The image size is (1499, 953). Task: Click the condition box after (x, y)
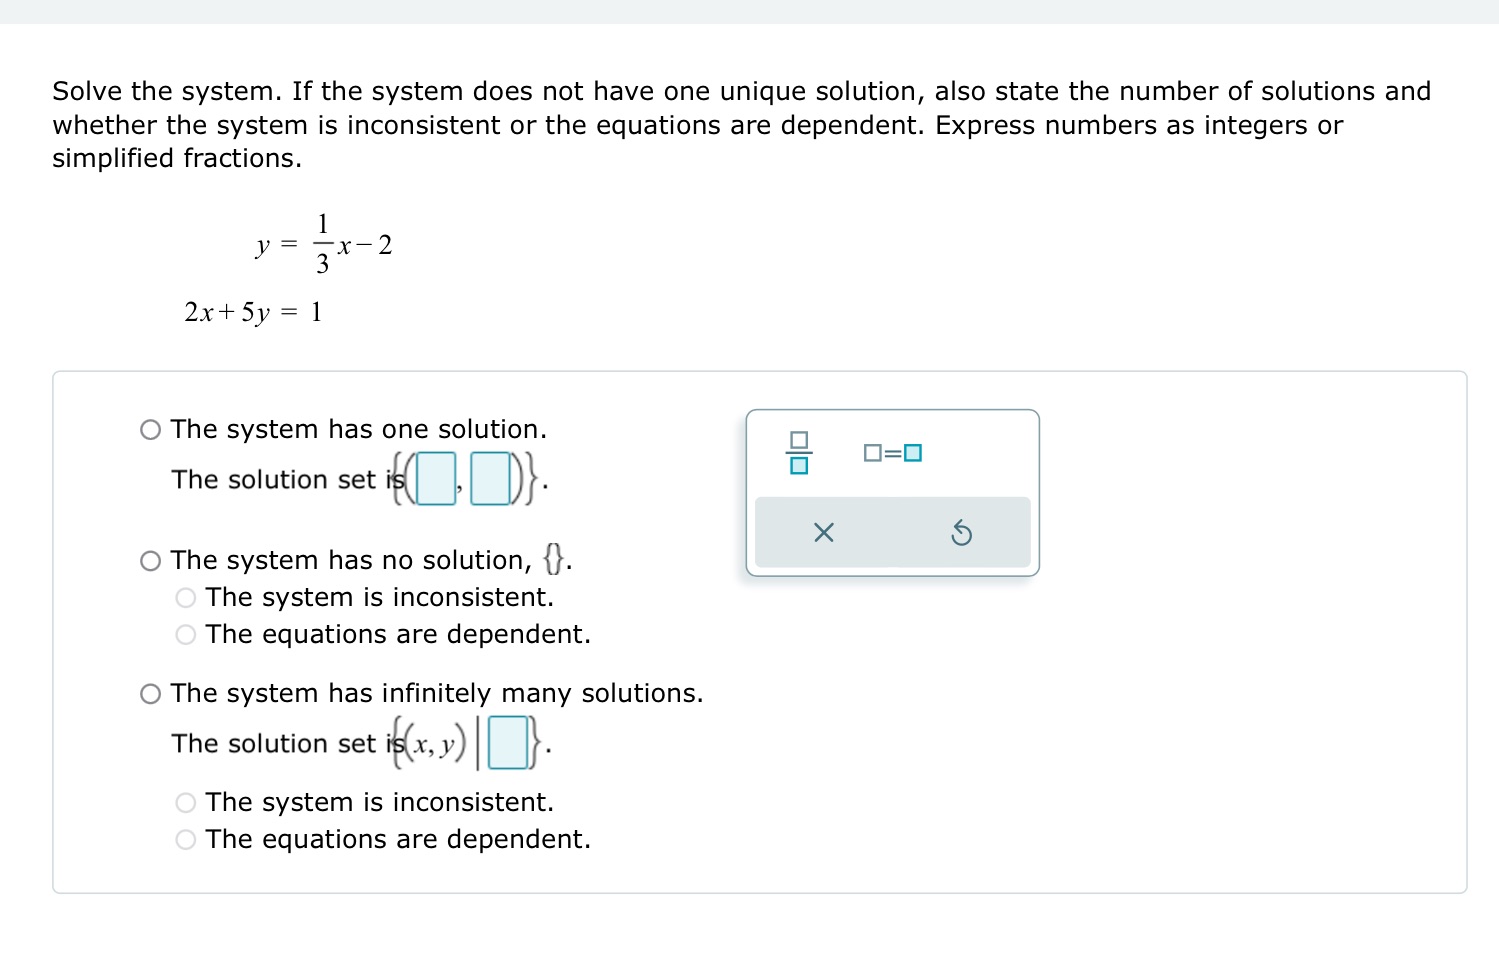coord(509,742)
